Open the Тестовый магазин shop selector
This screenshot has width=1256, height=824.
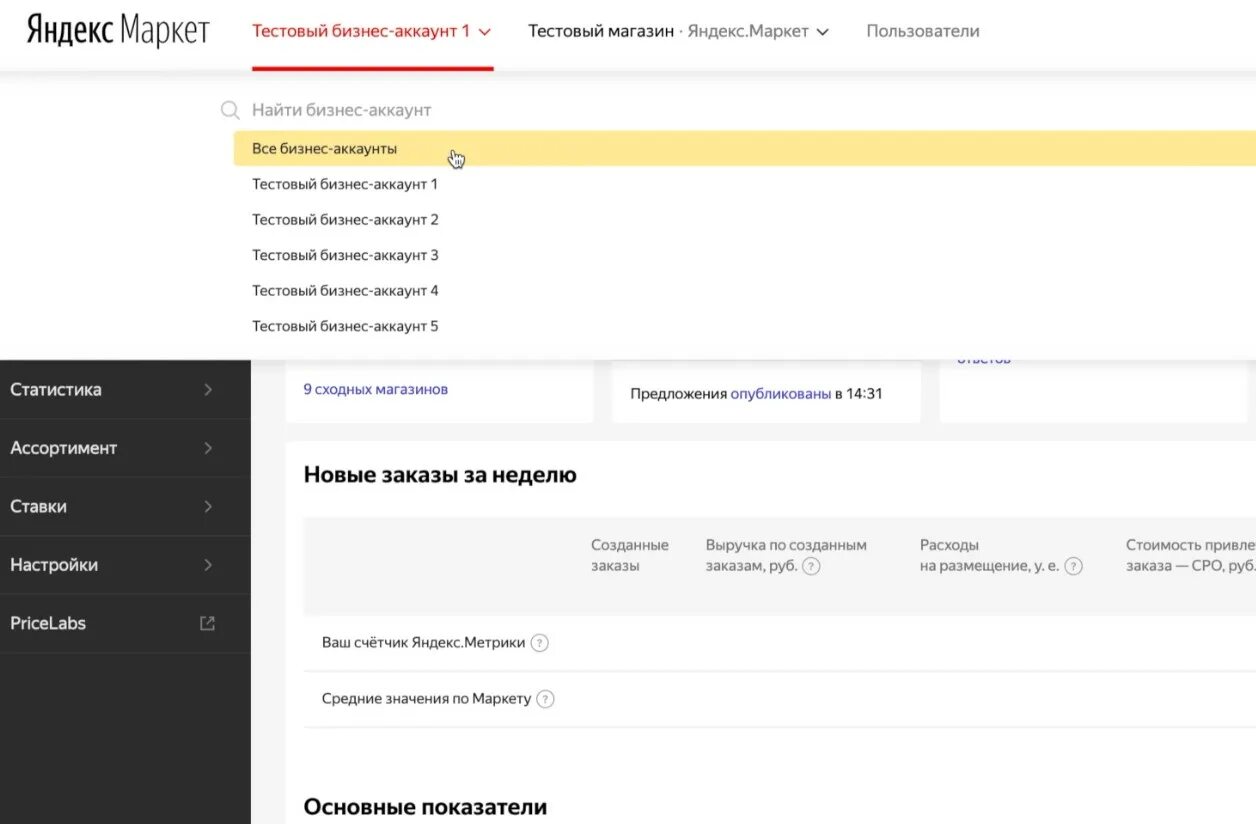tap(678, 31)
